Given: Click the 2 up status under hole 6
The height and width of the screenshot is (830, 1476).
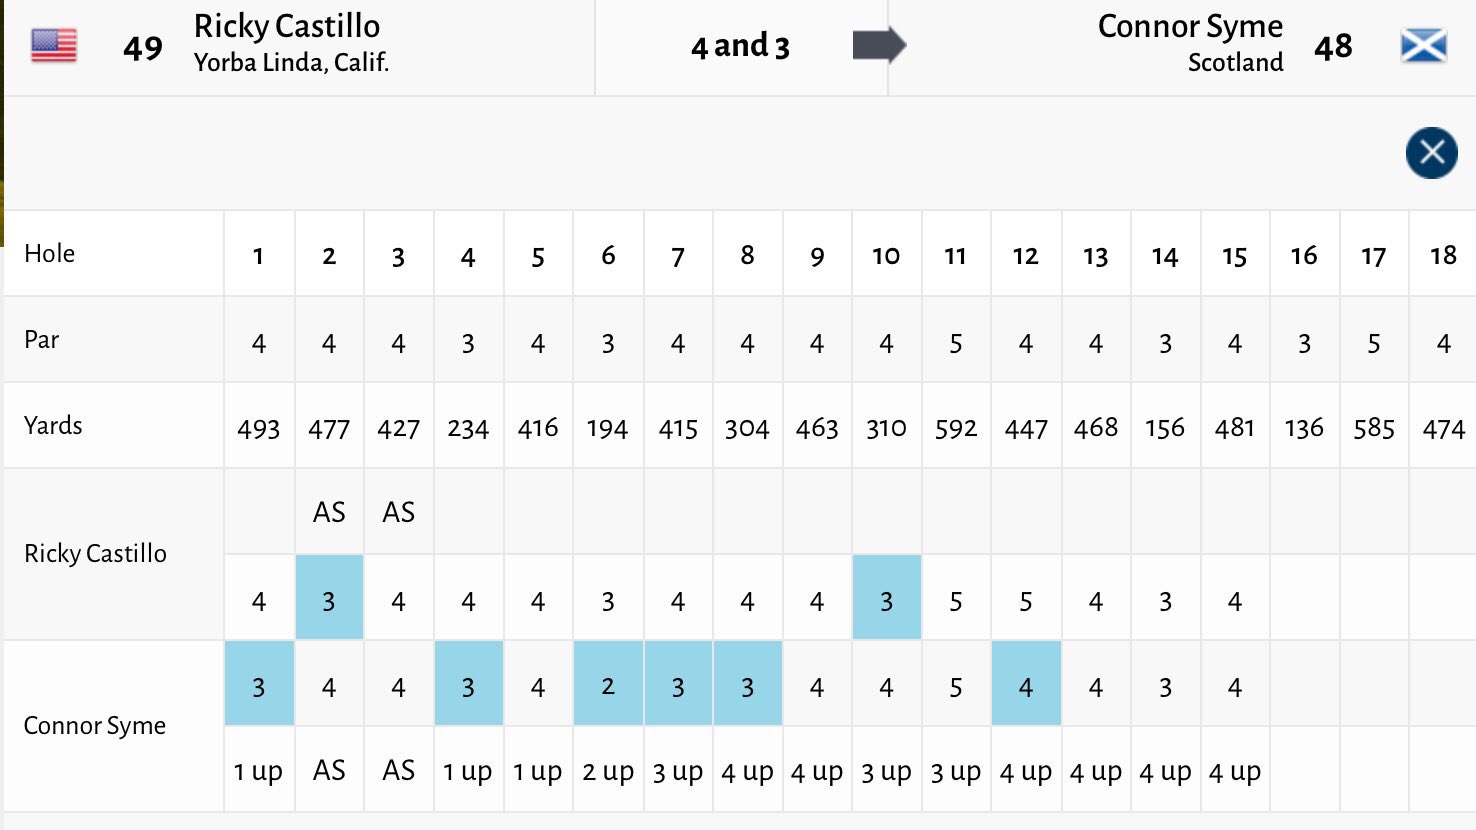Looking at the screenshot, I should (x=608, y=772).
